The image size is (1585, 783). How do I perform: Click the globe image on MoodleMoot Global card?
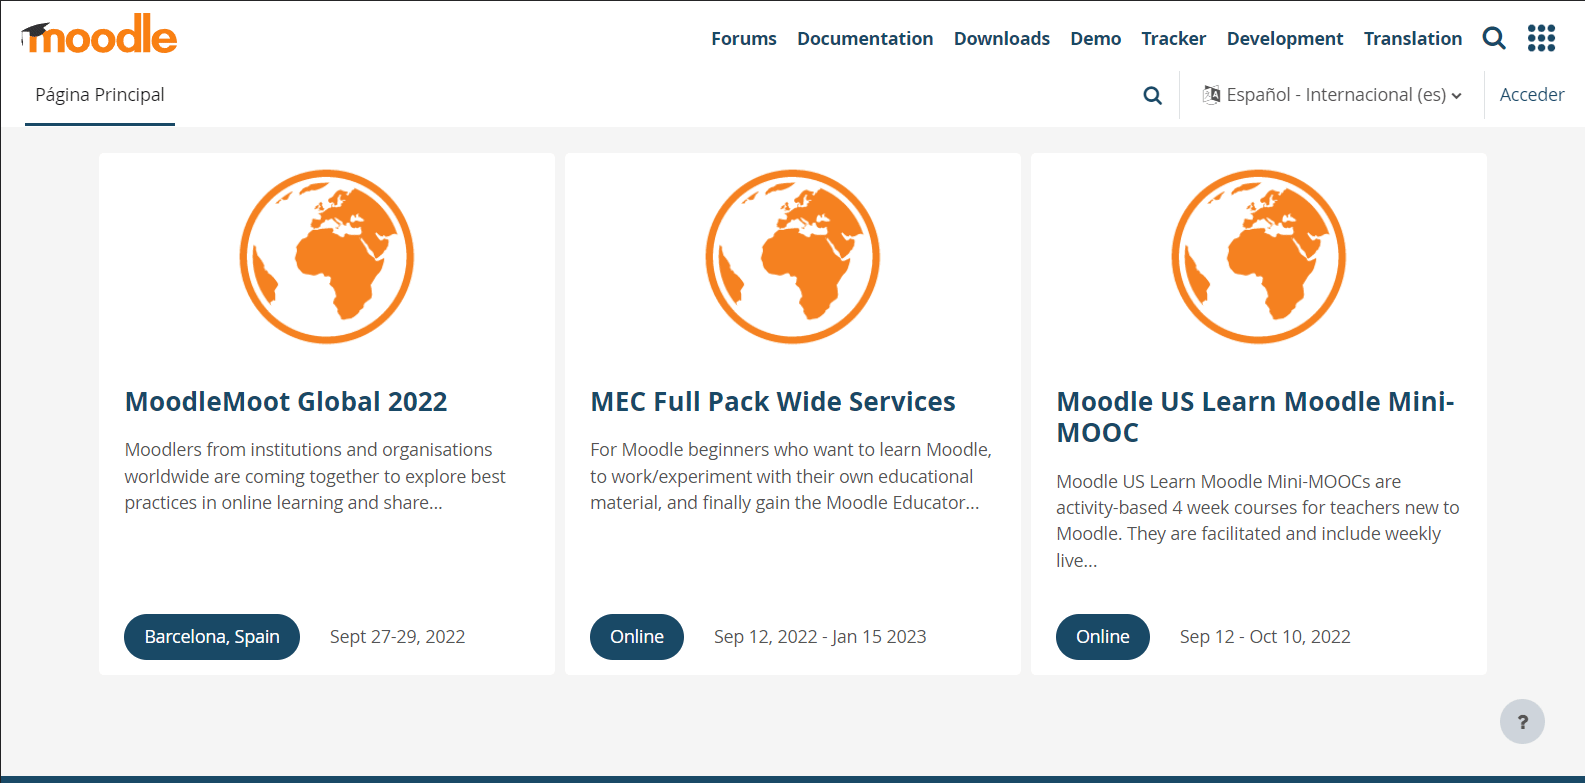click(x=327, y=256)
